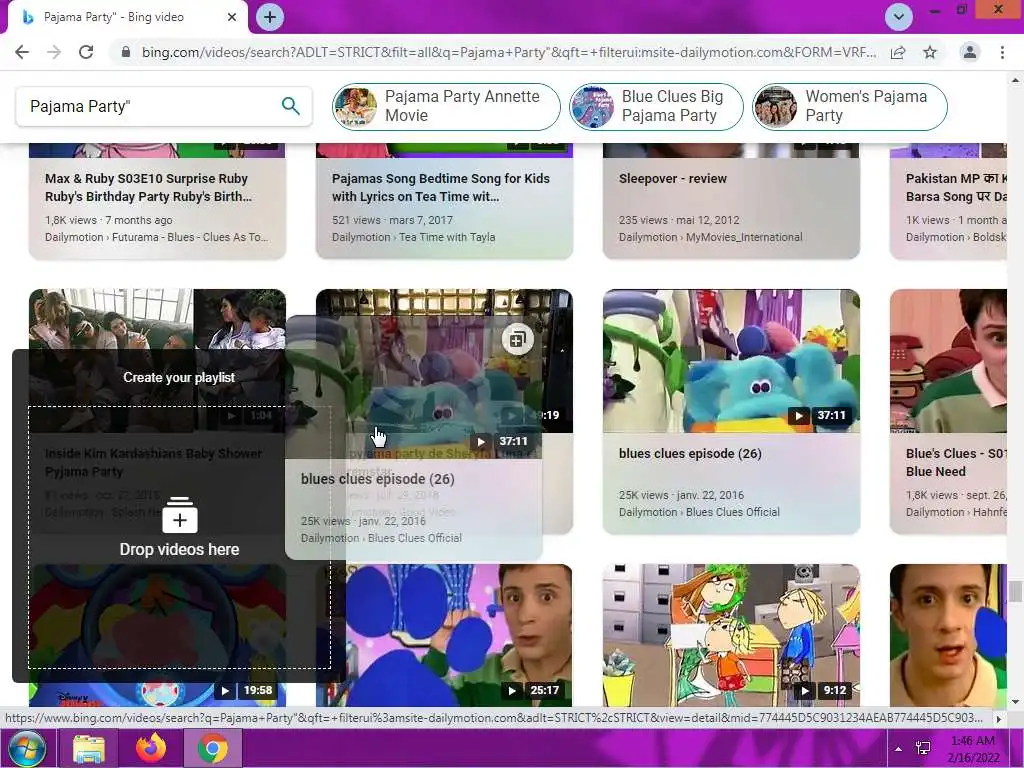
Task: Click the page vertical scrollbar thumb
Action: pos(1014,591)
